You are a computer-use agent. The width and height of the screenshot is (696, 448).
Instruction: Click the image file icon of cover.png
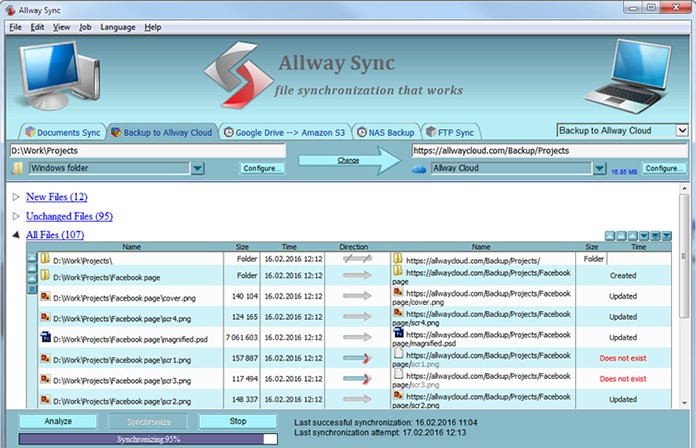45,296
